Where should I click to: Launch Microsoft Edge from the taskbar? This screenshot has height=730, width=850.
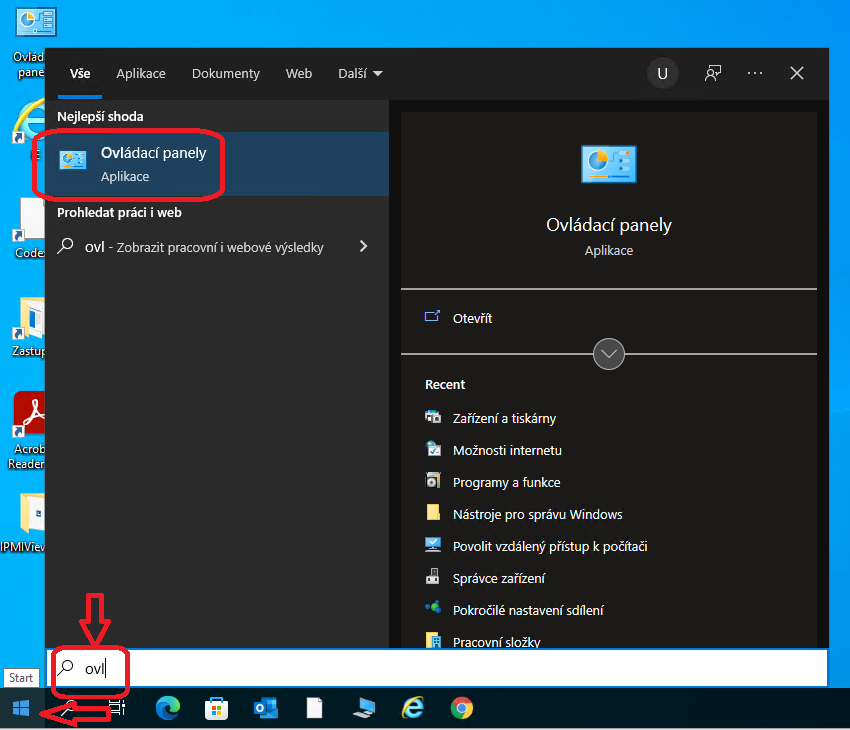click(168, 708)
